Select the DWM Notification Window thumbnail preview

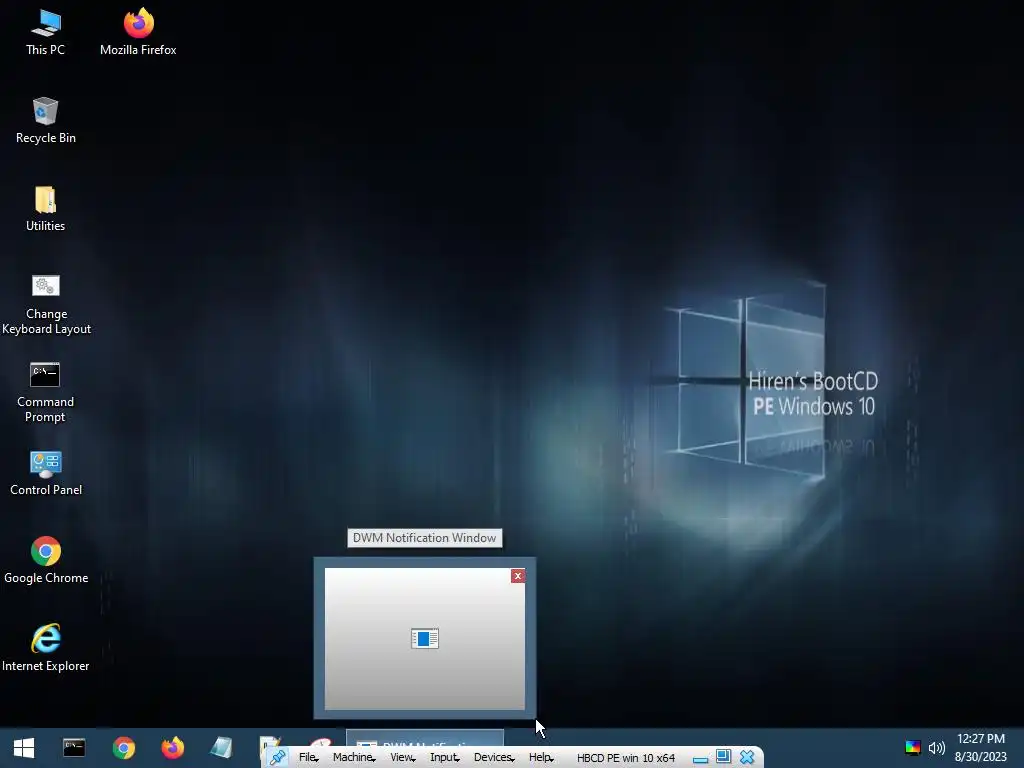[424, 639]
